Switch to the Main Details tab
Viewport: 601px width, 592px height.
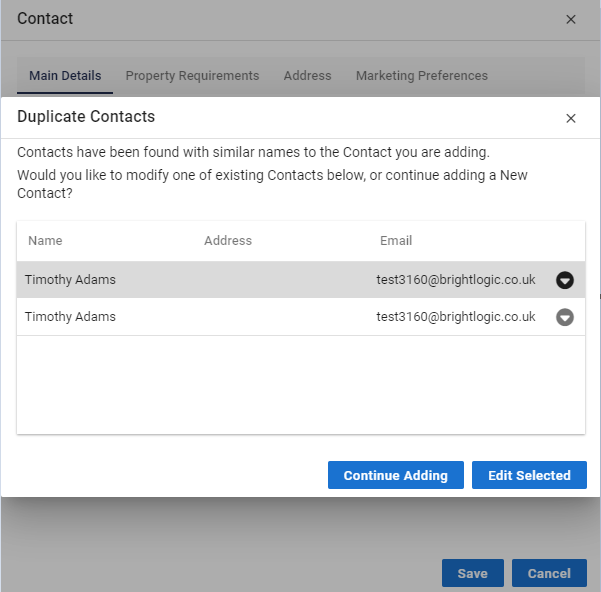coord(65,75)
